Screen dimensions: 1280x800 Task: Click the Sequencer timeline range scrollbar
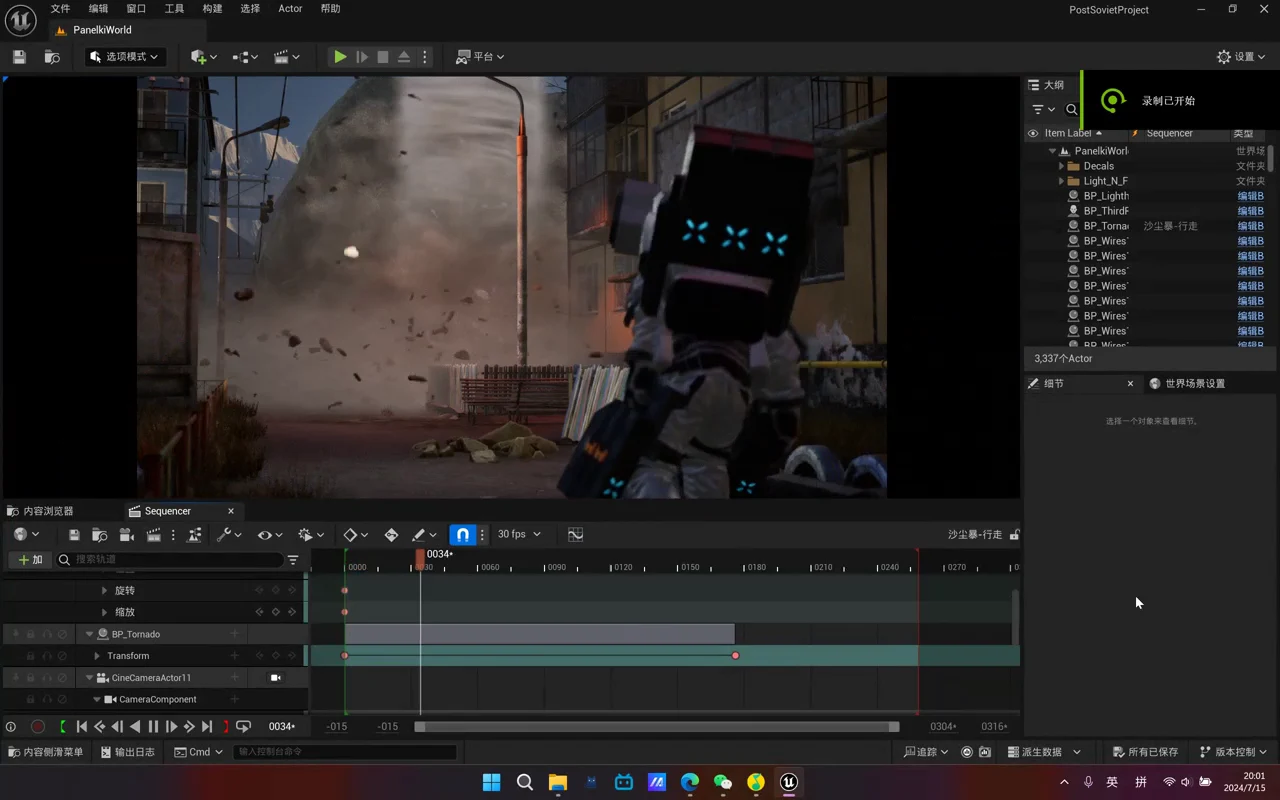(657, 727)
